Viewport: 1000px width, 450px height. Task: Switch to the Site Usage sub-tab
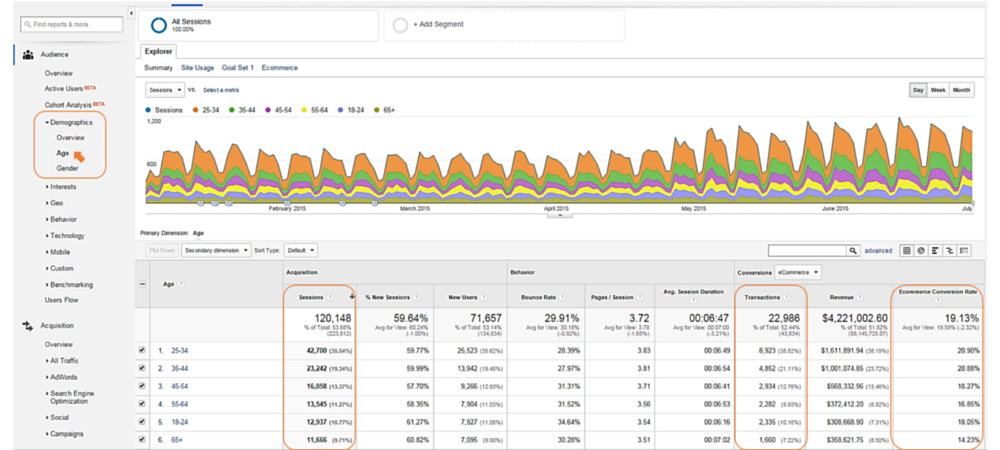pyautogui.click(x=198, y=68)
